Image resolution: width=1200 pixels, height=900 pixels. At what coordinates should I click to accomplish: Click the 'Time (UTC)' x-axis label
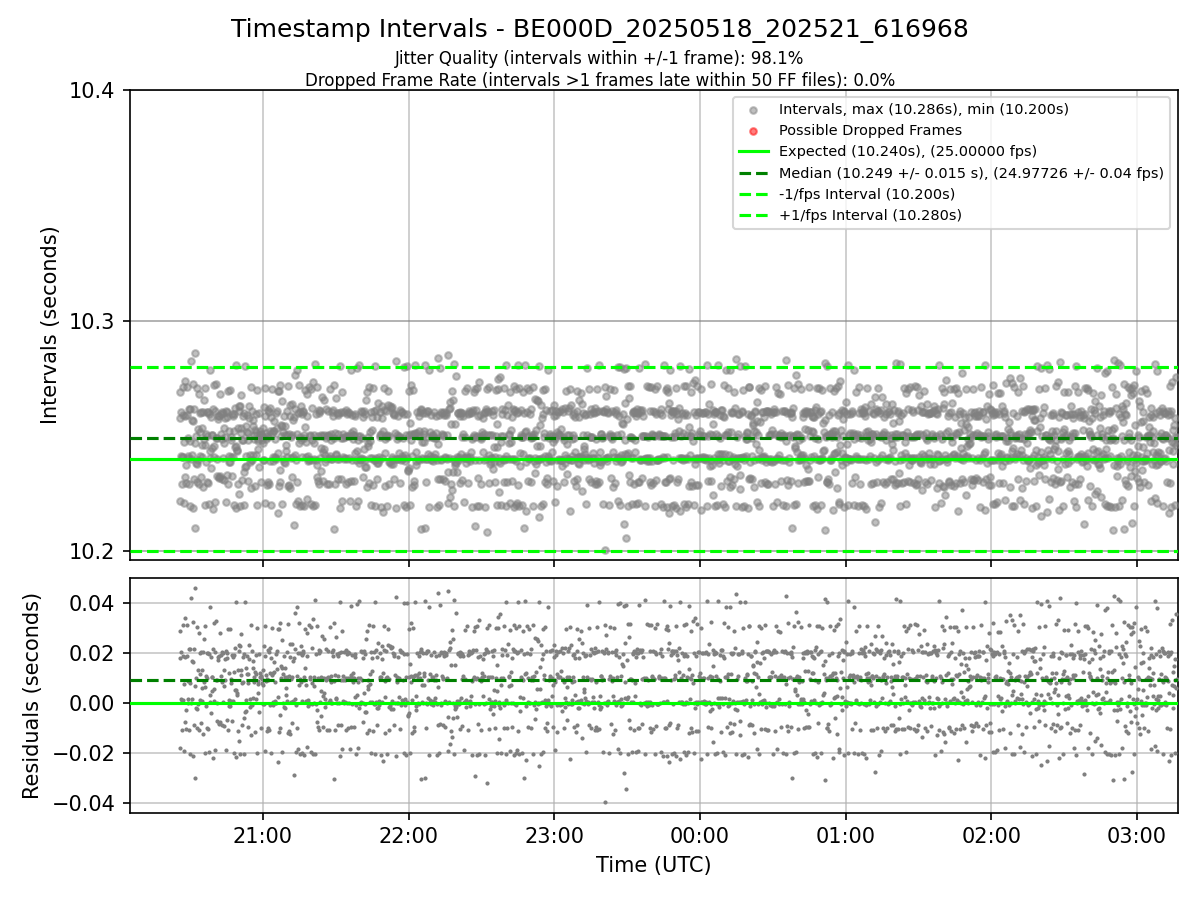click(654, 865)
